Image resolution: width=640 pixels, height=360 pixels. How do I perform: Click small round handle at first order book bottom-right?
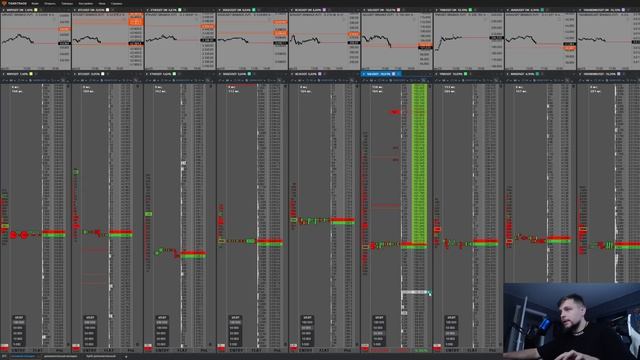68,345
